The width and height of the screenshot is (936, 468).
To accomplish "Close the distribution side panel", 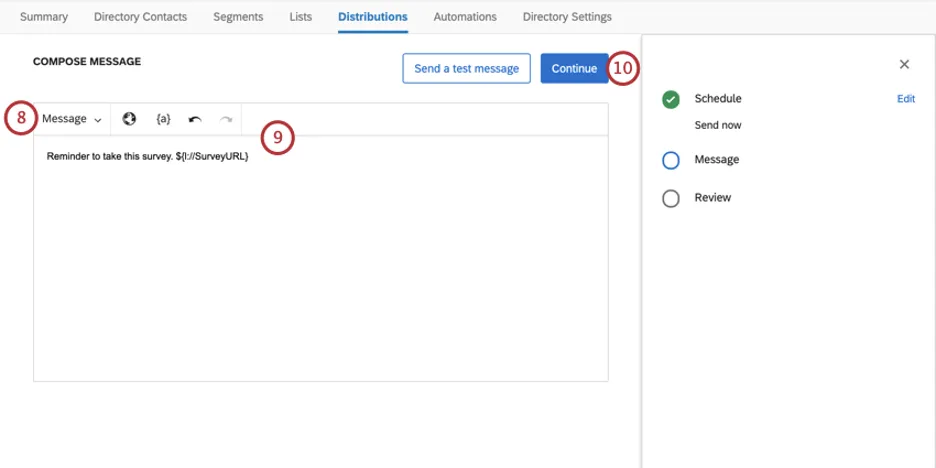I will click(x=904, y=64).
